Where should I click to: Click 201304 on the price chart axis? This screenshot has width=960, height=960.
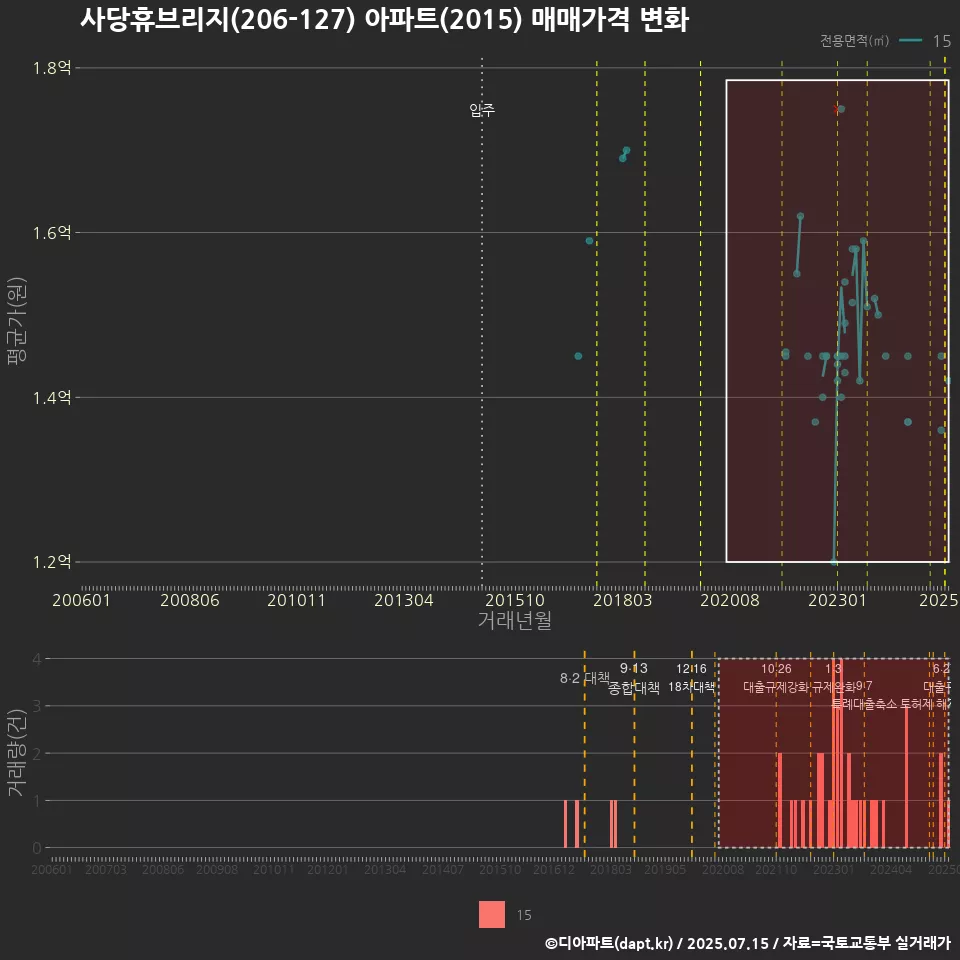[x=403, y=600]
